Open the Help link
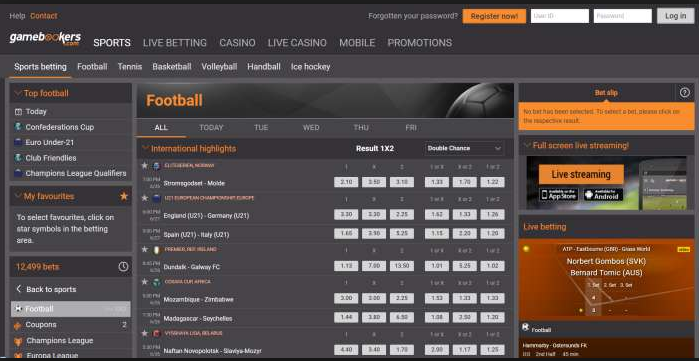 coord(17,16)
